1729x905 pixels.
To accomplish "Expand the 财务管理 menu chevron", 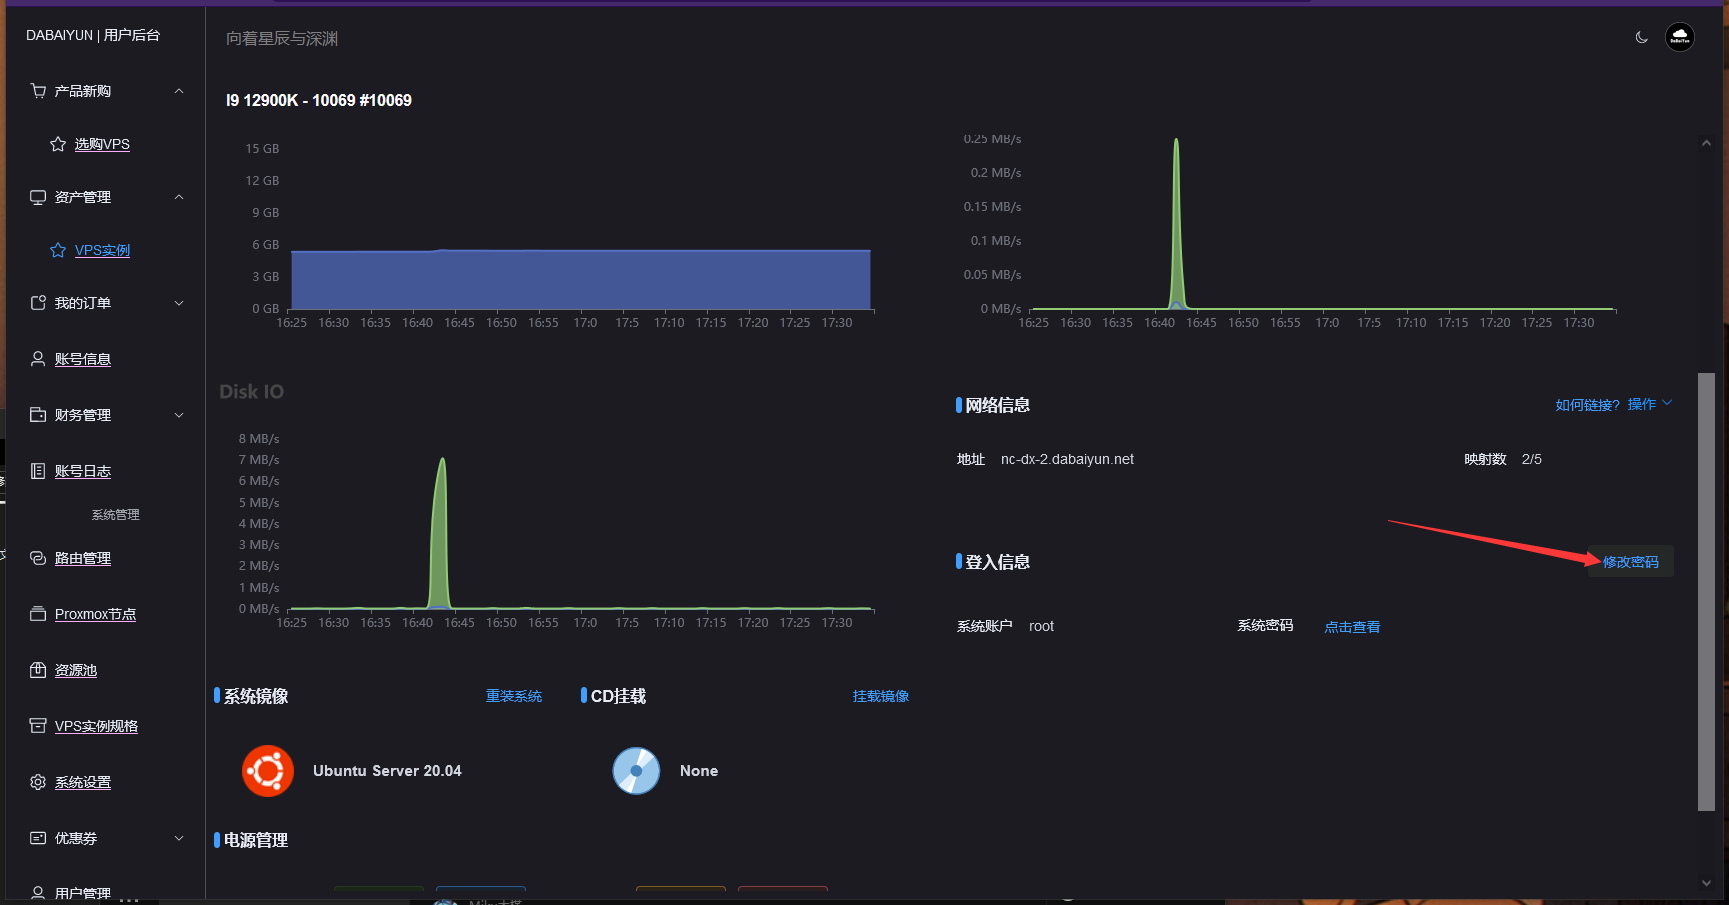I will click(179, 415).
